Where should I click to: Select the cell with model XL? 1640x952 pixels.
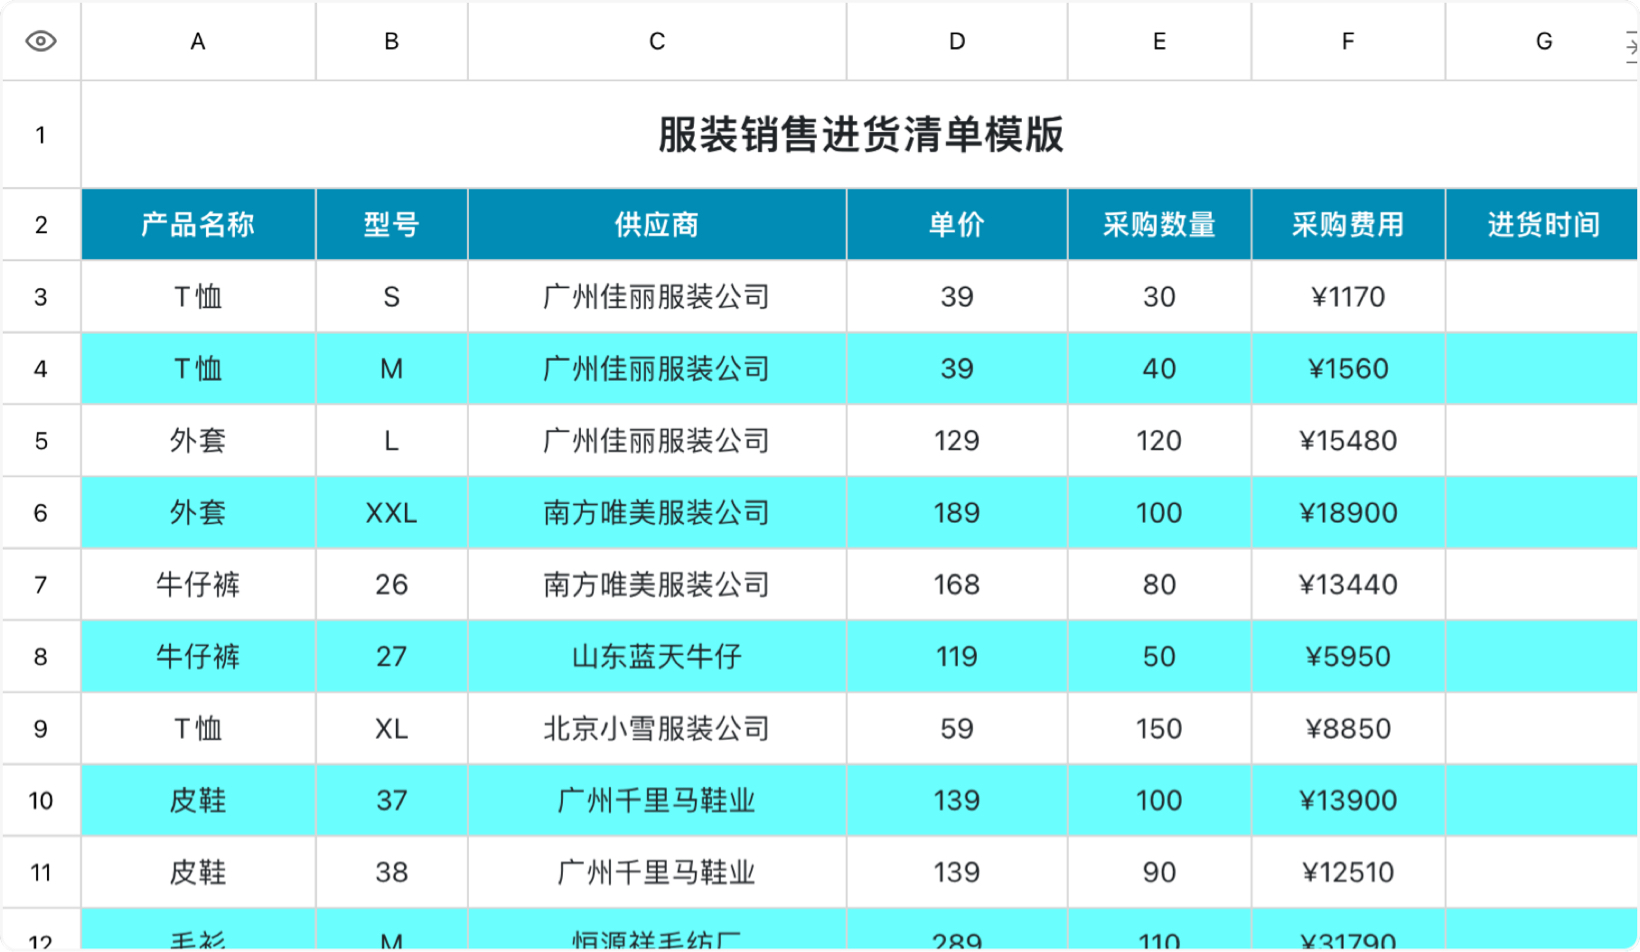coord(392,729)
